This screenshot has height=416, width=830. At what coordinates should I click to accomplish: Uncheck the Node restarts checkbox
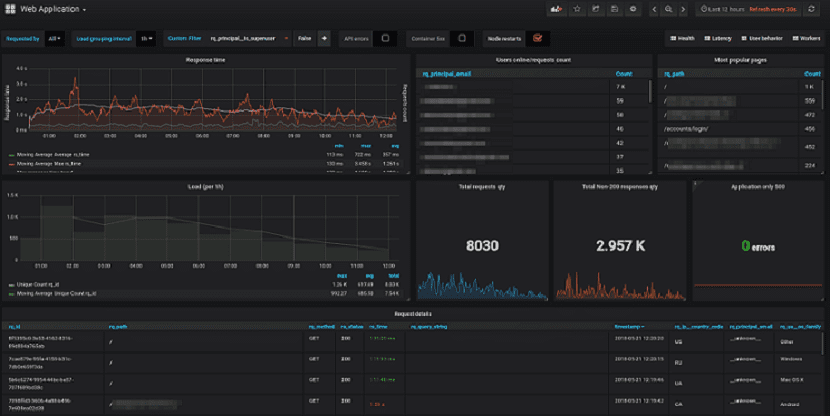coord(538,39)
